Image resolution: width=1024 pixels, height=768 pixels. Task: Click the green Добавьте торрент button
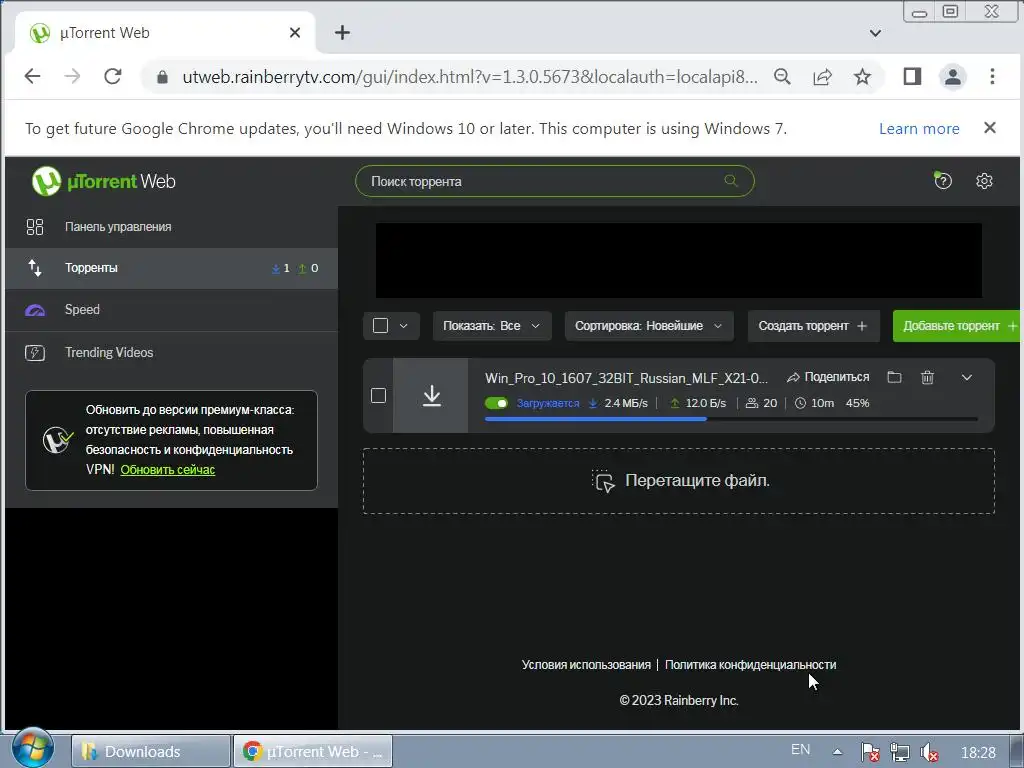pos(957,325)
